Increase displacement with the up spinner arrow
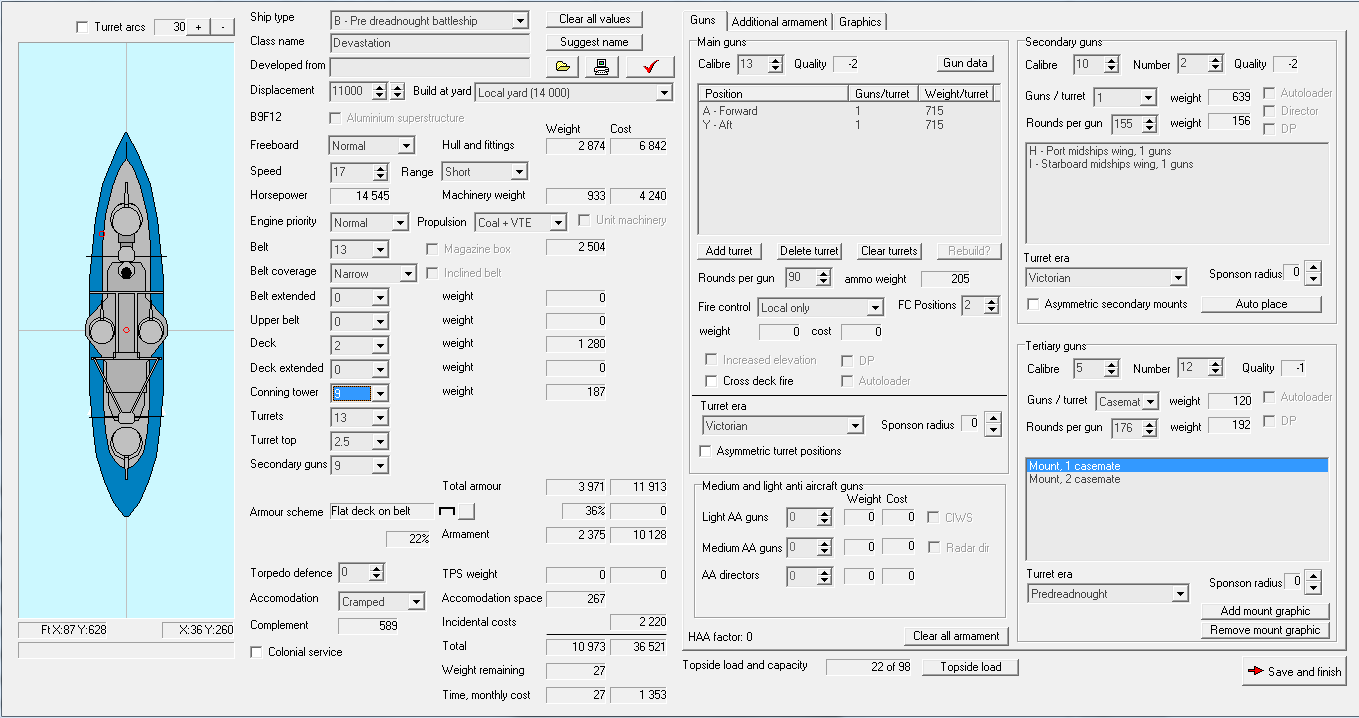The height and width of the screenshot is (718, 1359). (x=379, y=87)
